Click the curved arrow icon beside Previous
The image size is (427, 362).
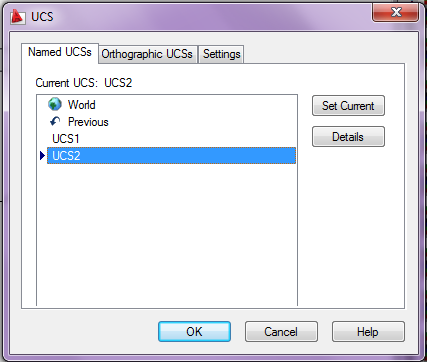pos(55,122)
